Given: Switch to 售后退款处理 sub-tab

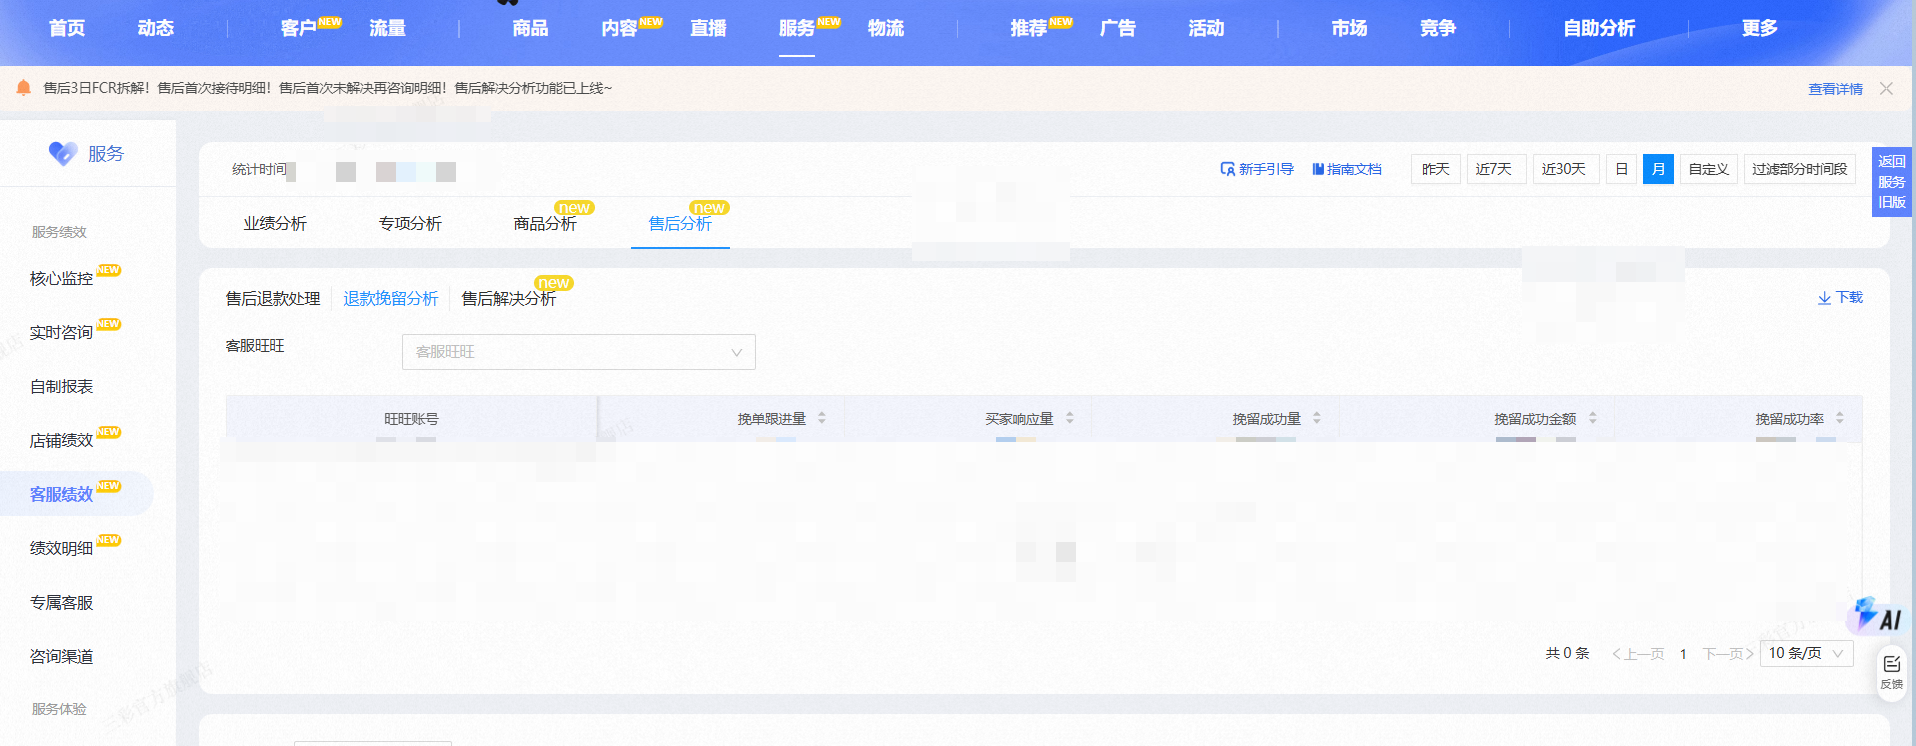Looking at the screenshot, I should 273,299.
